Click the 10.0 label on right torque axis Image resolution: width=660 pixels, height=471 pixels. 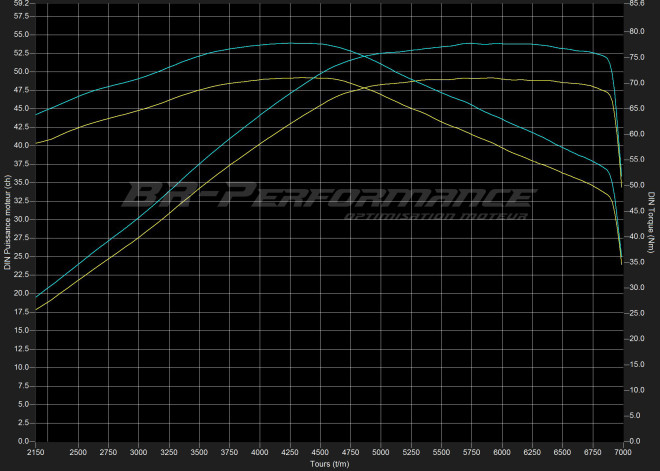pyautogui.click(x=635, y=390)
